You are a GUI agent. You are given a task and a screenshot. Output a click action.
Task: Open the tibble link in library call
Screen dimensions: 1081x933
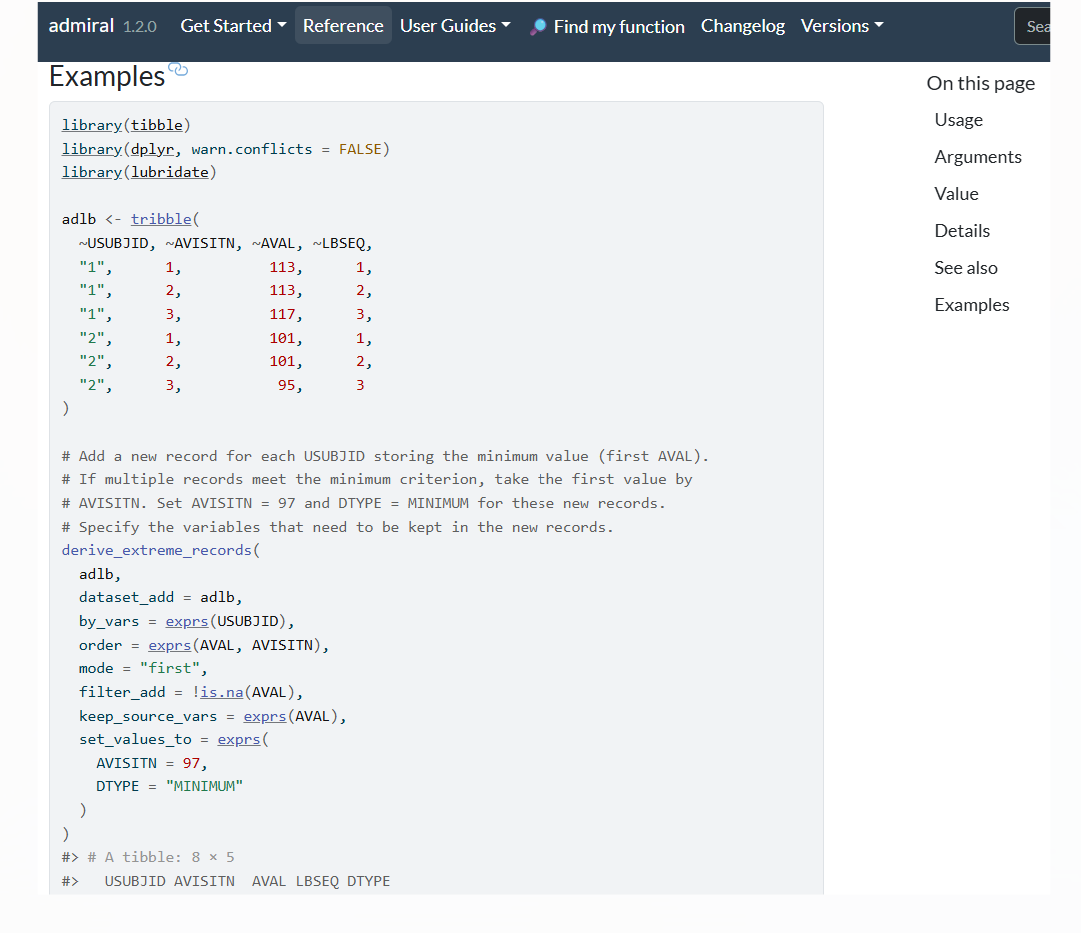(x=157, y=125)
